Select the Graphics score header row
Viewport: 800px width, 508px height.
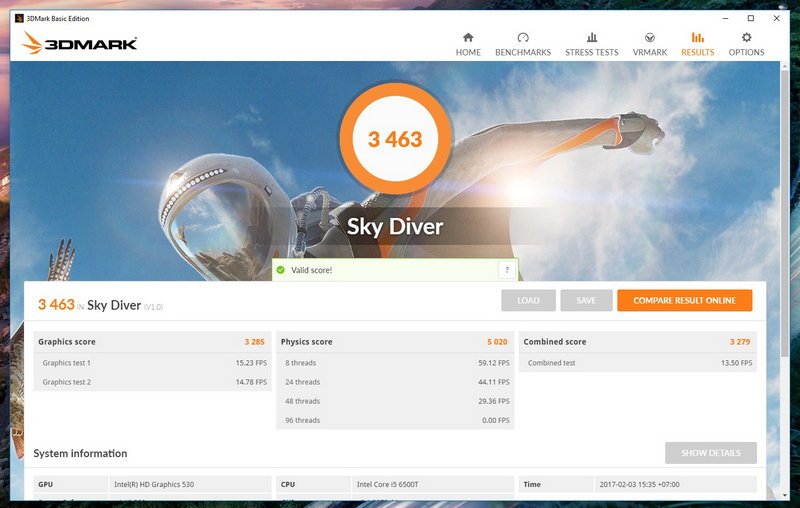click(152, 342)
